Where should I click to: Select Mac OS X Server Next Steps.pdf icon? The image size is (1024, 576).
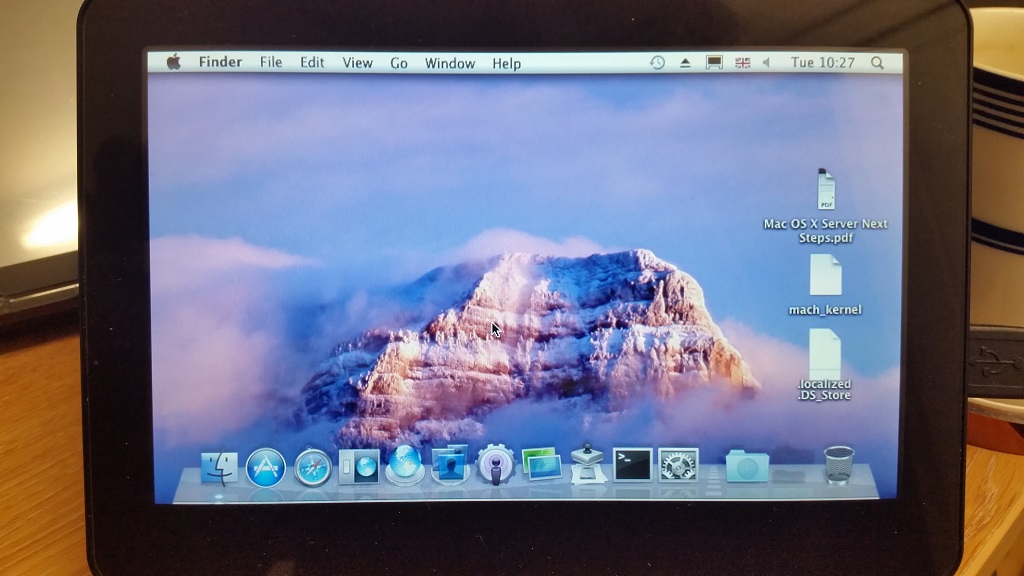click(825, 189)
